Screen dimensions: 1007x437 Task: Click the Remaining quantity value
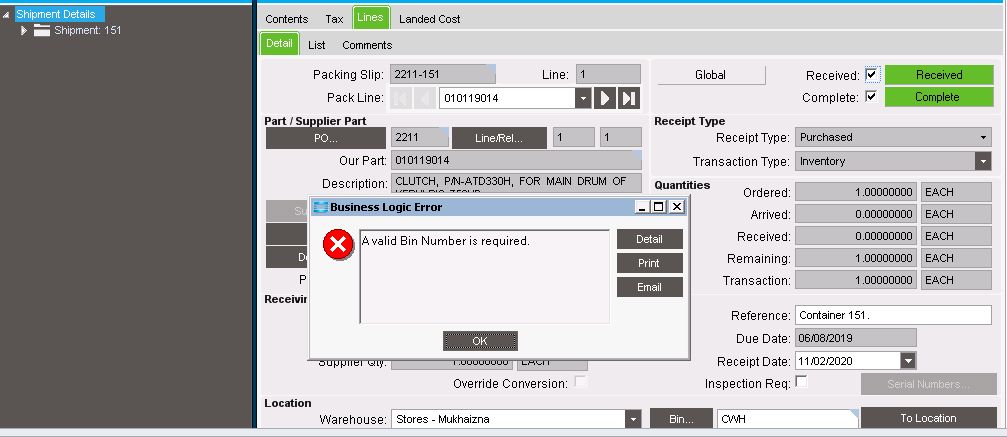[855, 258]
